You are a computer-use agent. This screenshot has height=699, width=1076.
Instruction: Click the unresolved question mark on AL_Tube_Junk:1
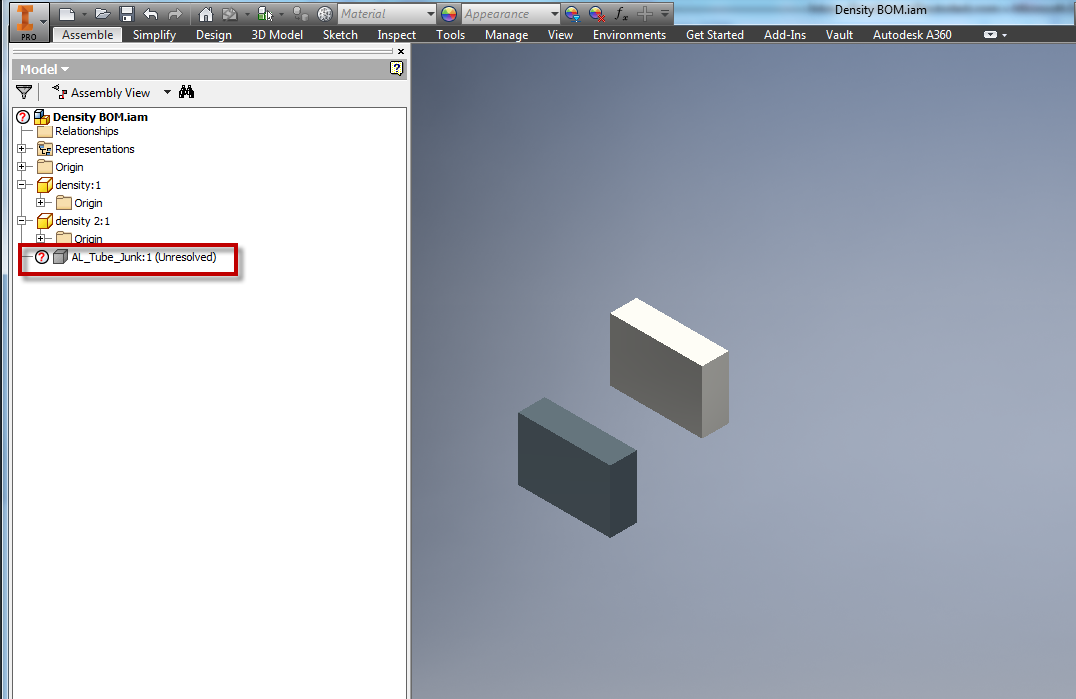pos(42,257)
